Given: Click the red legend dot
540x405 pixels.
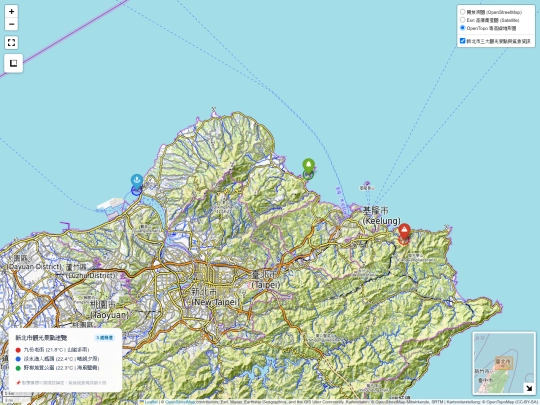Looking at the screenshot, I should tap(18, 350).
